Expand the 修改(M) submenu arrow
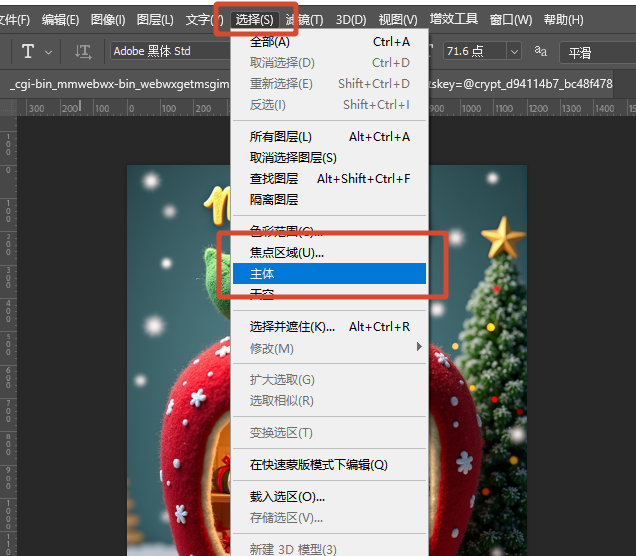This screenshot has height=556, width=636. [x=419, y=347]
